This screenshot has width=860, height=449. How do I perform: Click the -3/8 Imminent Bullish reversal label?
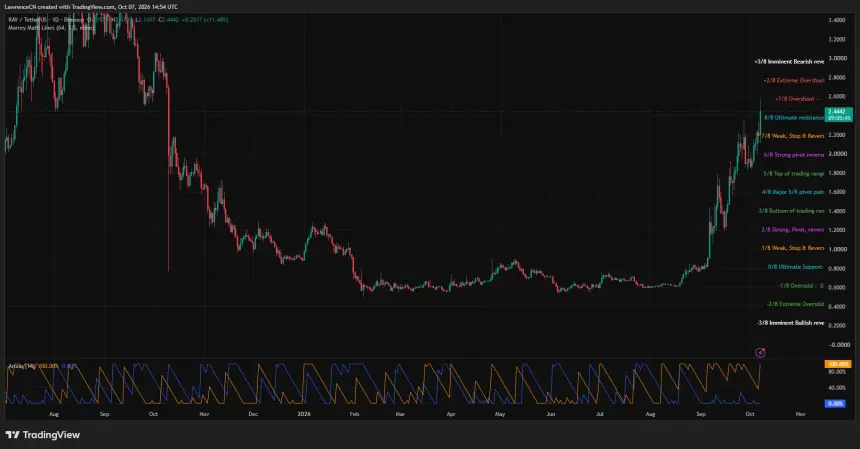pos(791,322)
